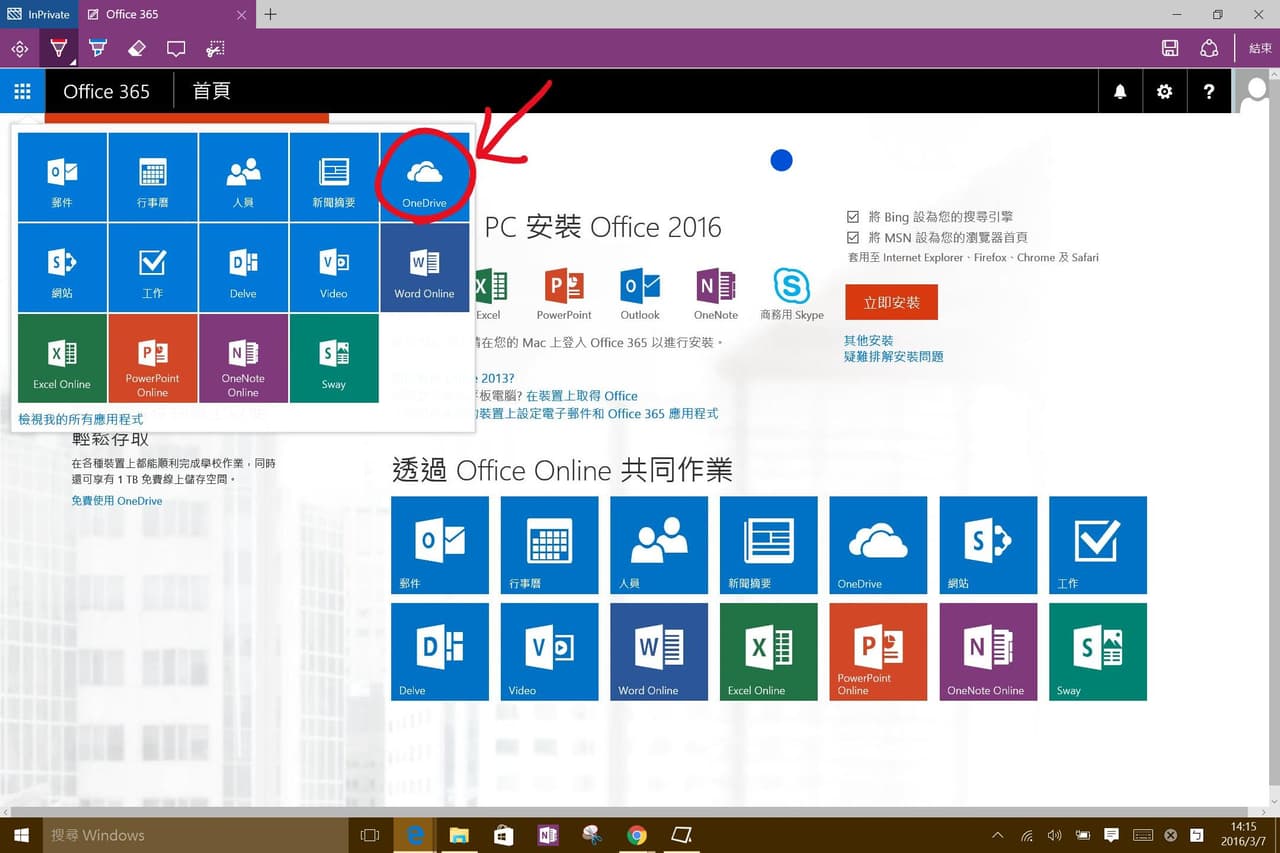Image resolution: width=1280 pixels, height=853 pixels.
Task: Switch to the Office 365 browser tab
Action: point(166,14)
